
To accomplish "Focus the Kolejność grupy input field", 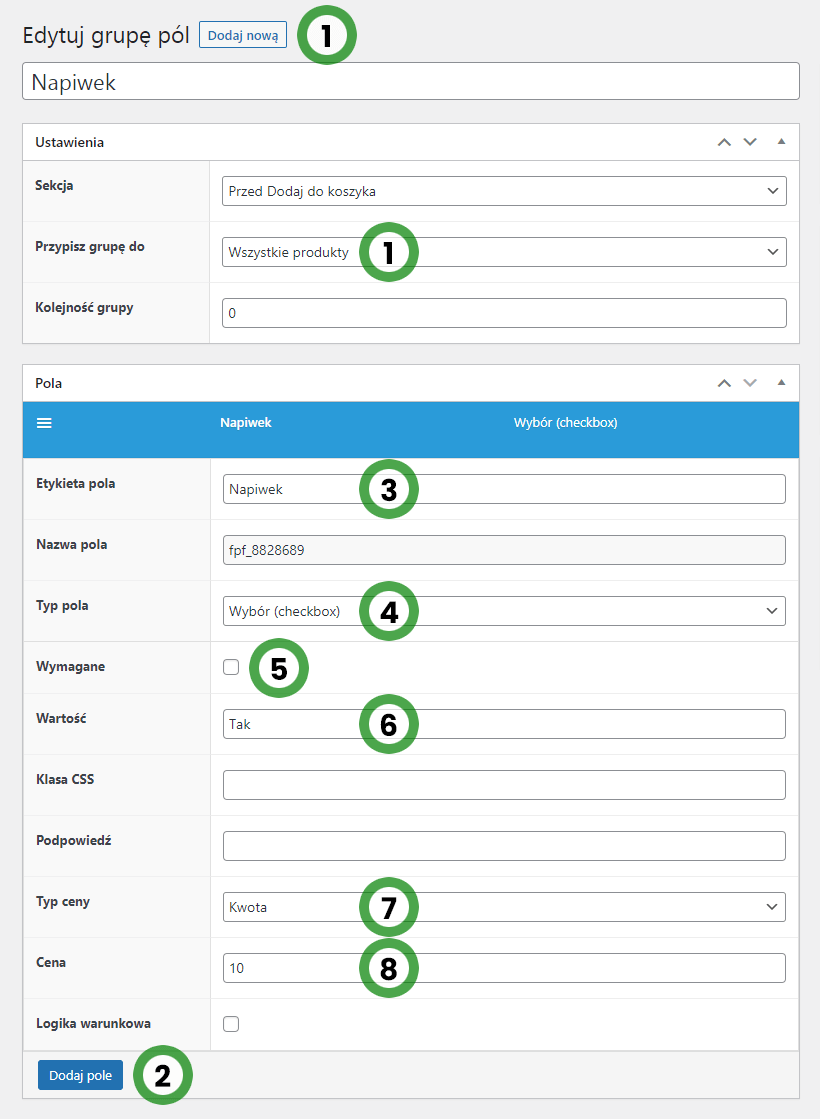I will point(503,313).
